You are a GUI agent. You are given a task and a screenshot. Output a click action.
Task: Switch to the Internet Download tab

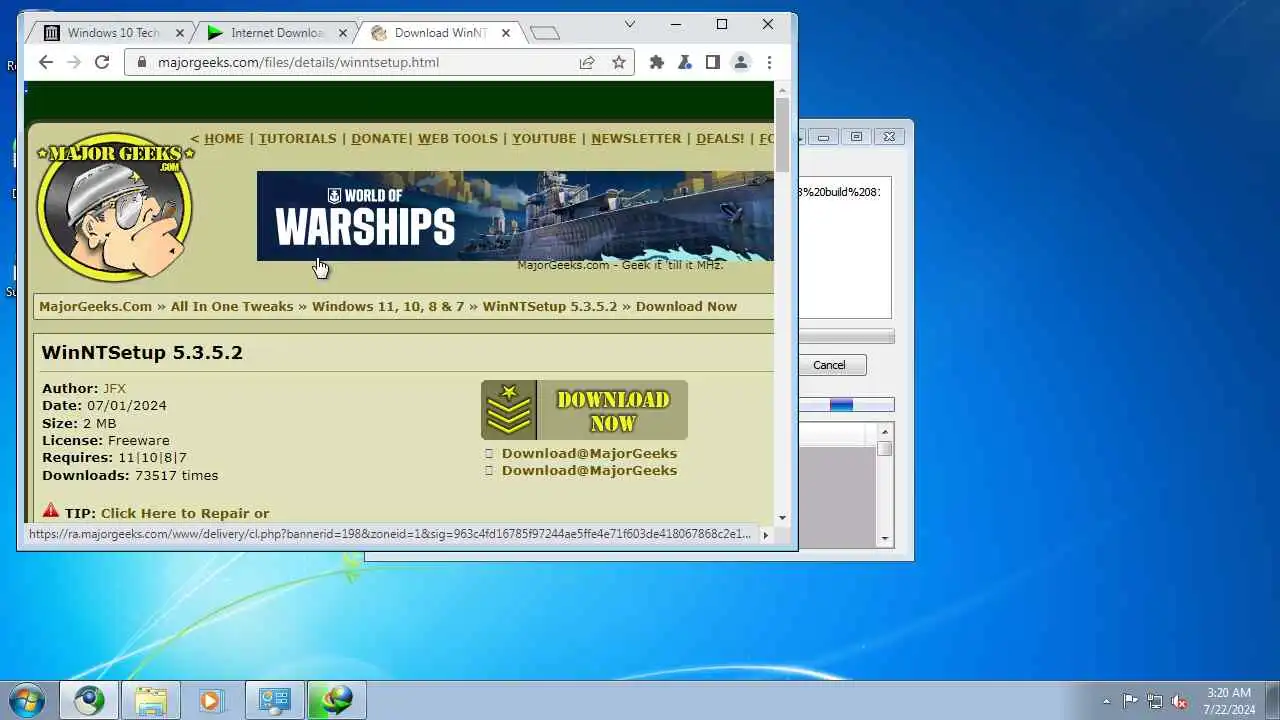tap(275, 33)
